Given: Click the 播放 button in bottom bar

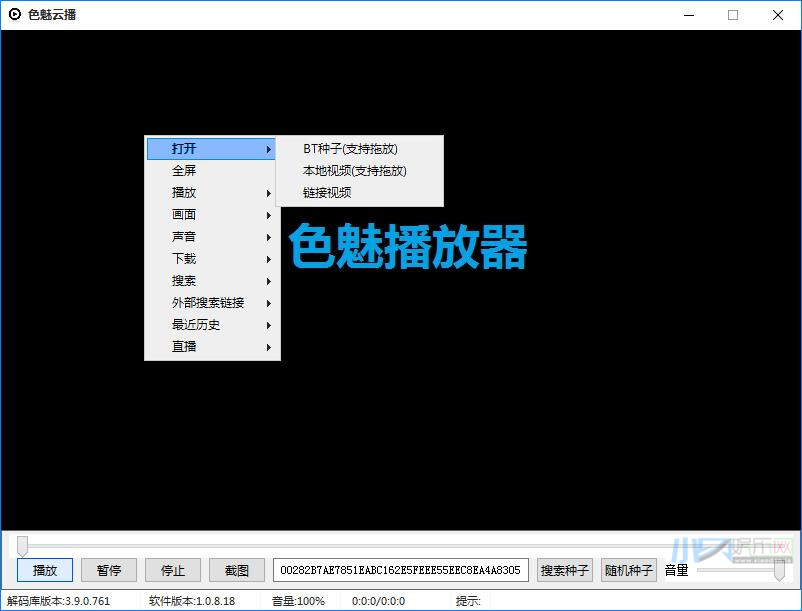Looking at the screenshot, I should [x=45, y=570].
